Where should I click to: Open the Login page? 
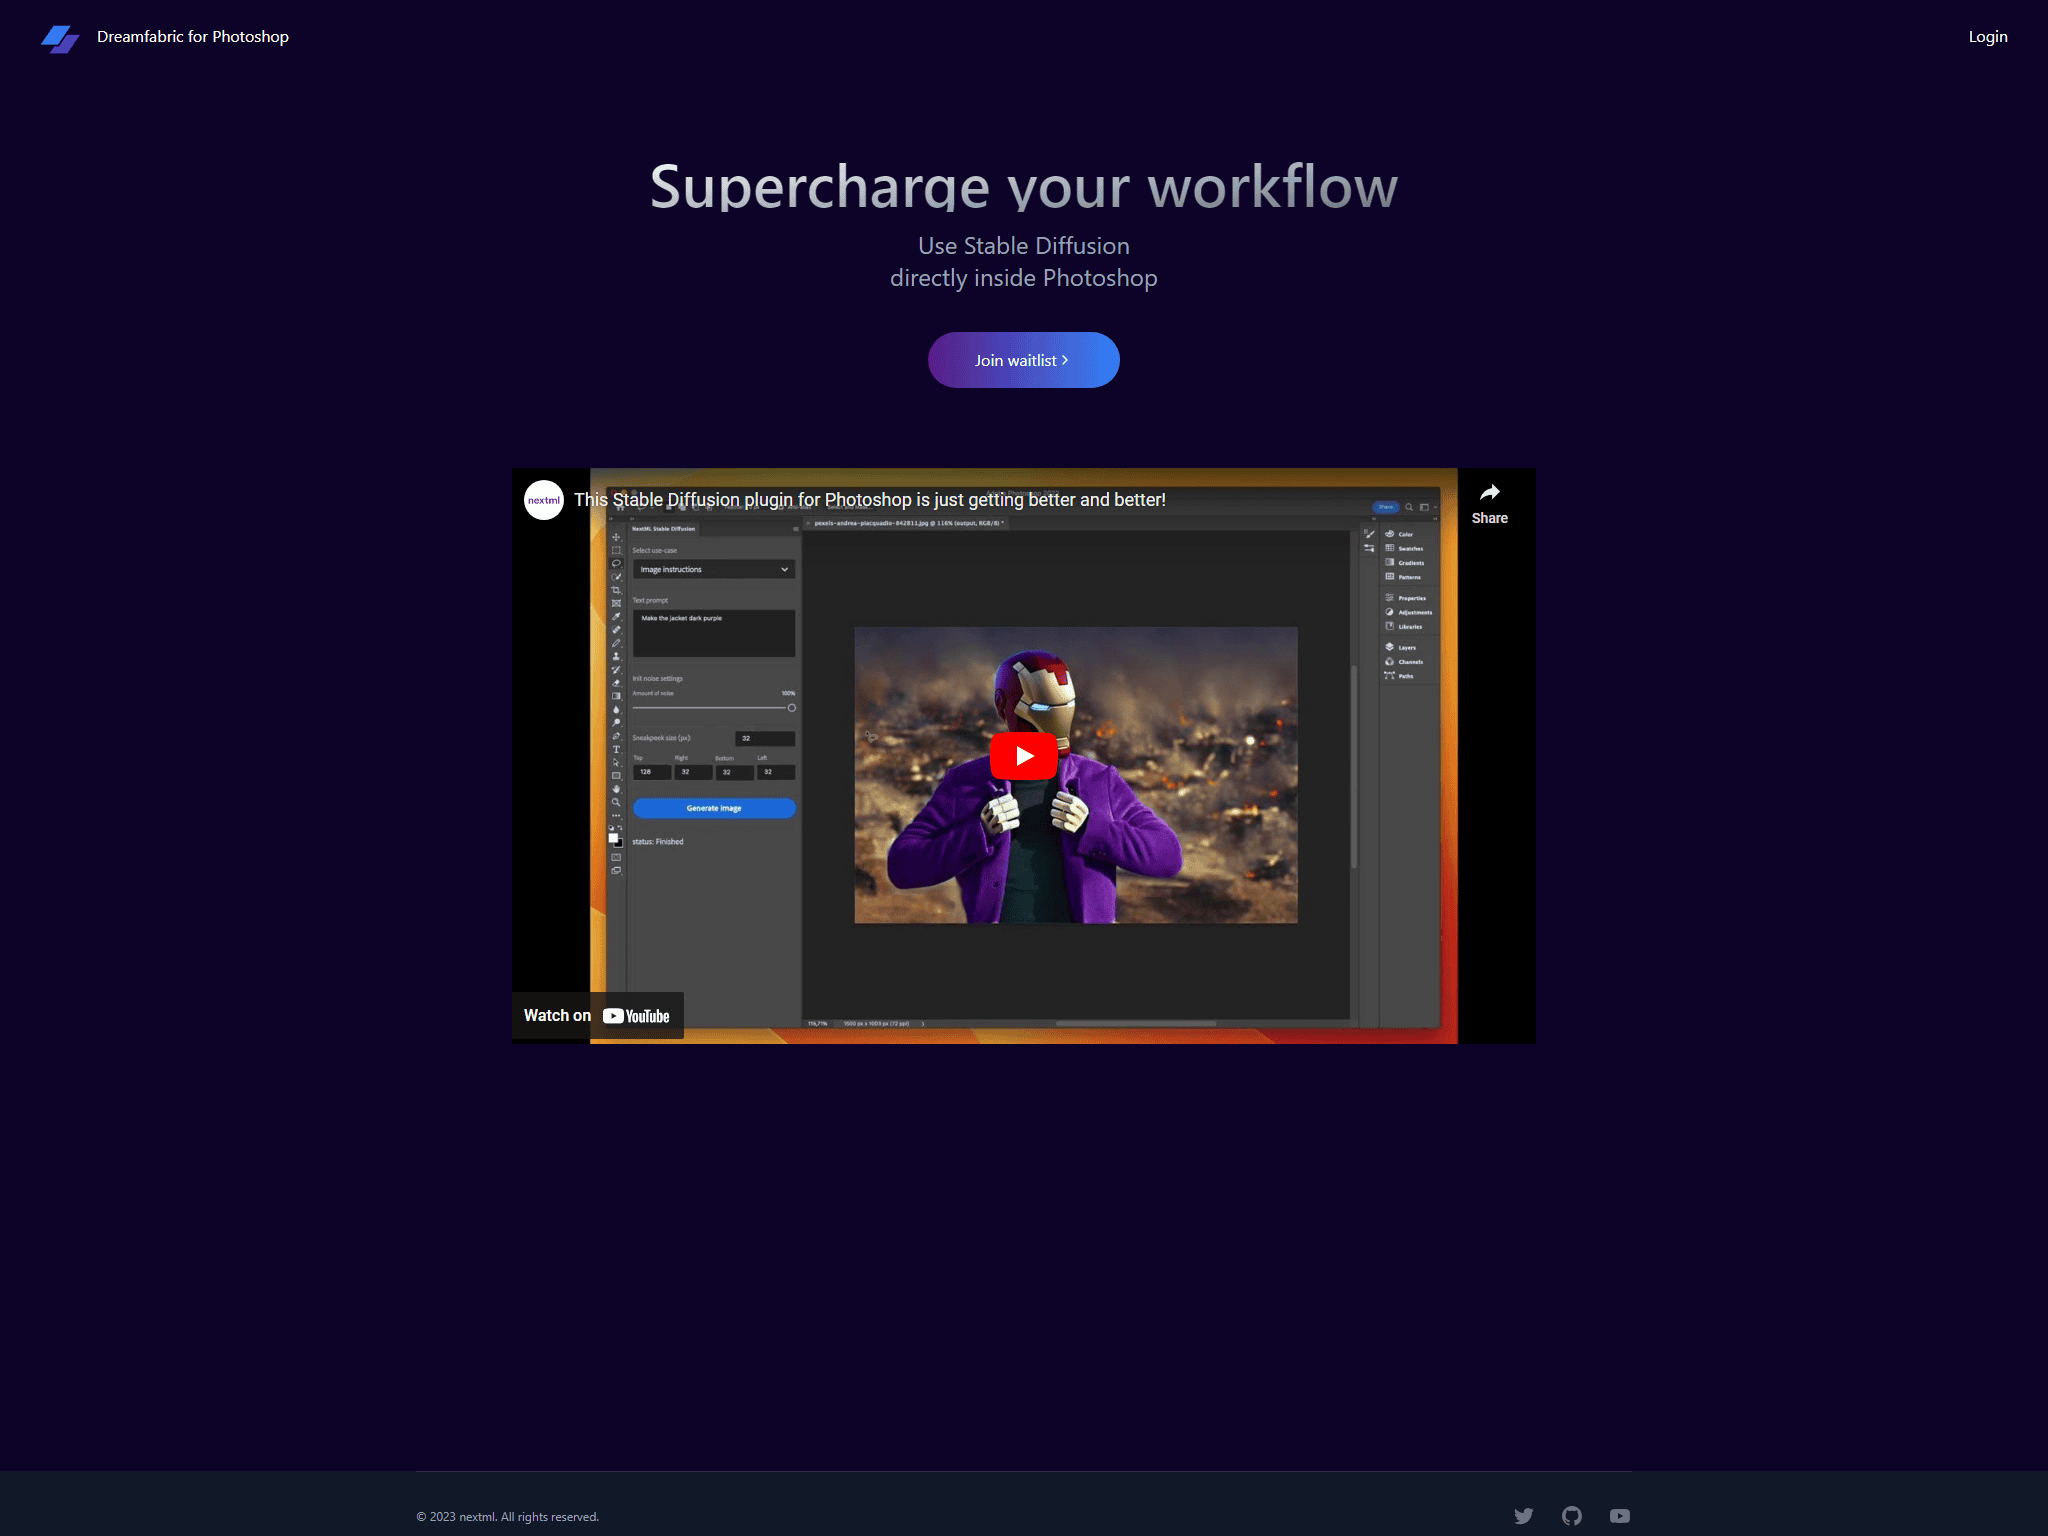coord(1987,37)
